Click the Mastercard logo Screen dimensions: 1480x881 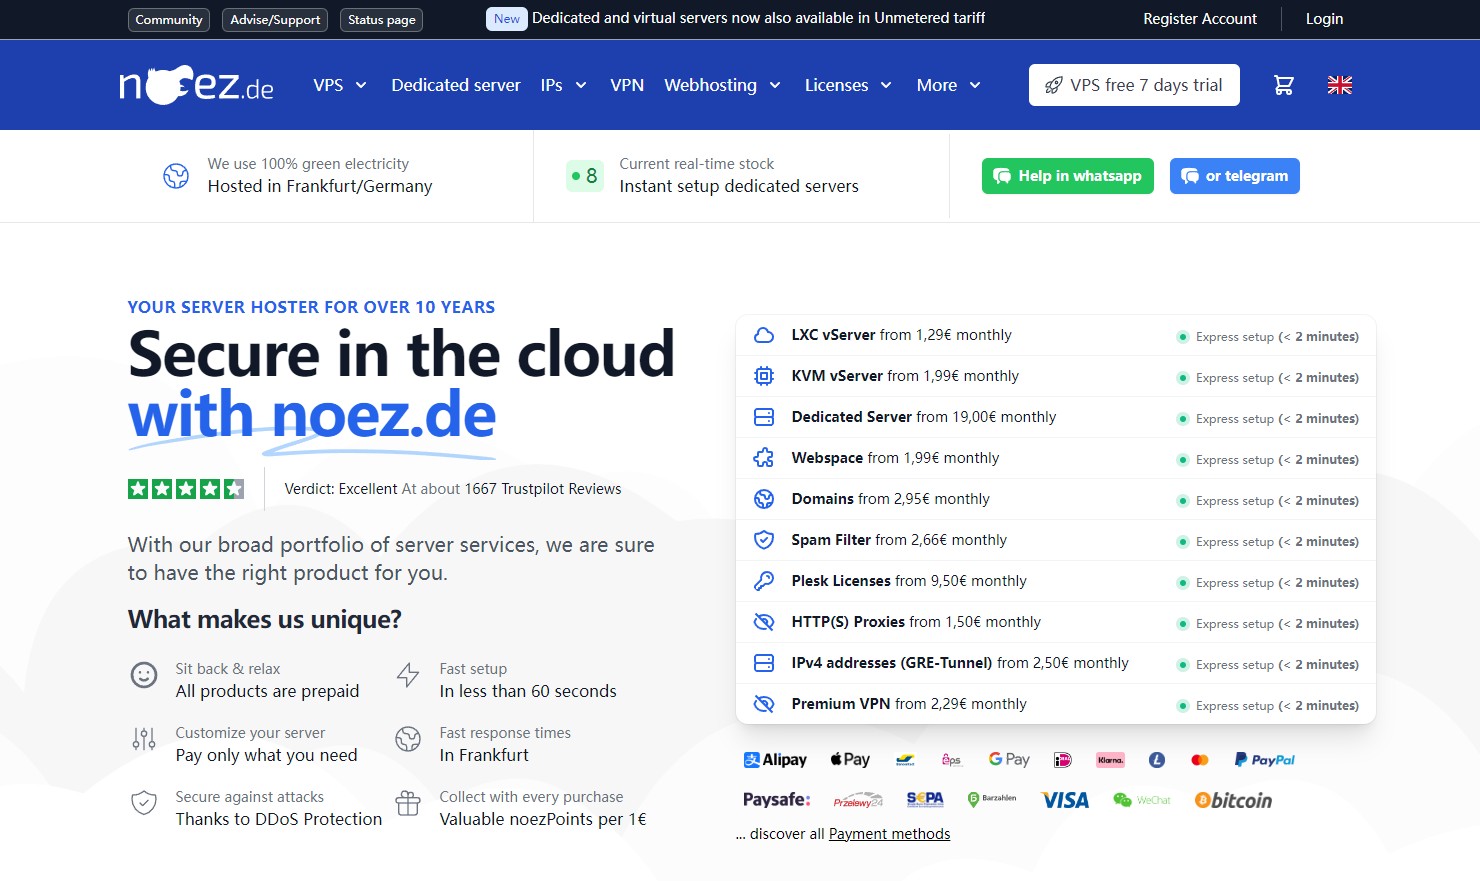(1200, 760)
